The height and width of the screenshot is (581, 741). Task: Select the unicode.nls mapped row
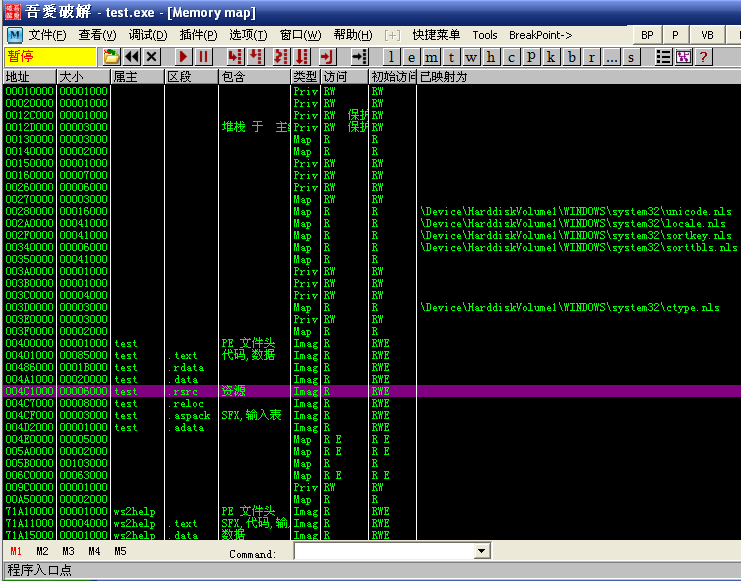click(x=372, y=211)
